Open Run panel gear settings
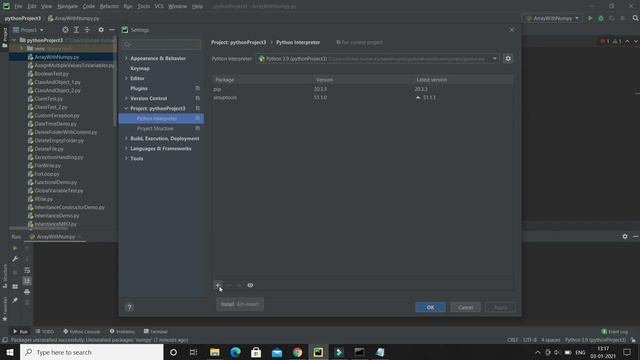640x360 pixels. (625, 236)
